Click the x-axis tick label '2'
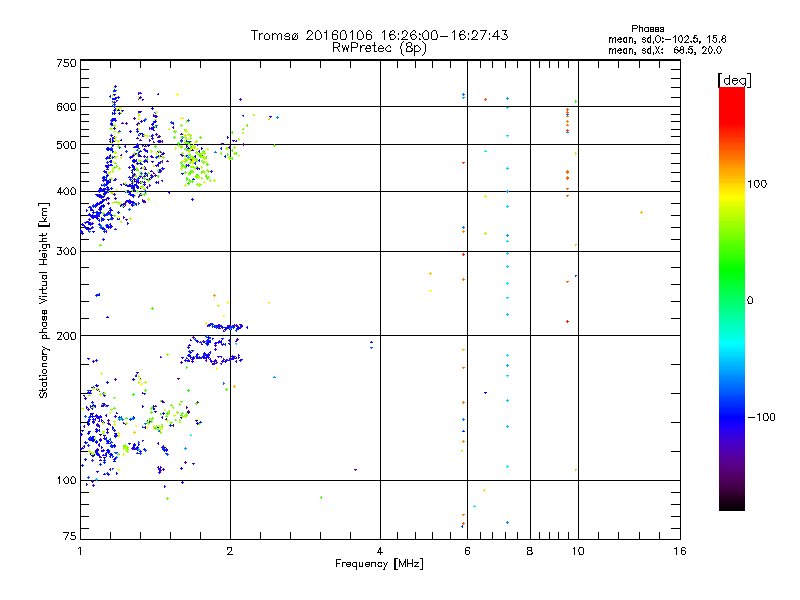Screen dimensions: 800x600 click(x=230, y=551)
